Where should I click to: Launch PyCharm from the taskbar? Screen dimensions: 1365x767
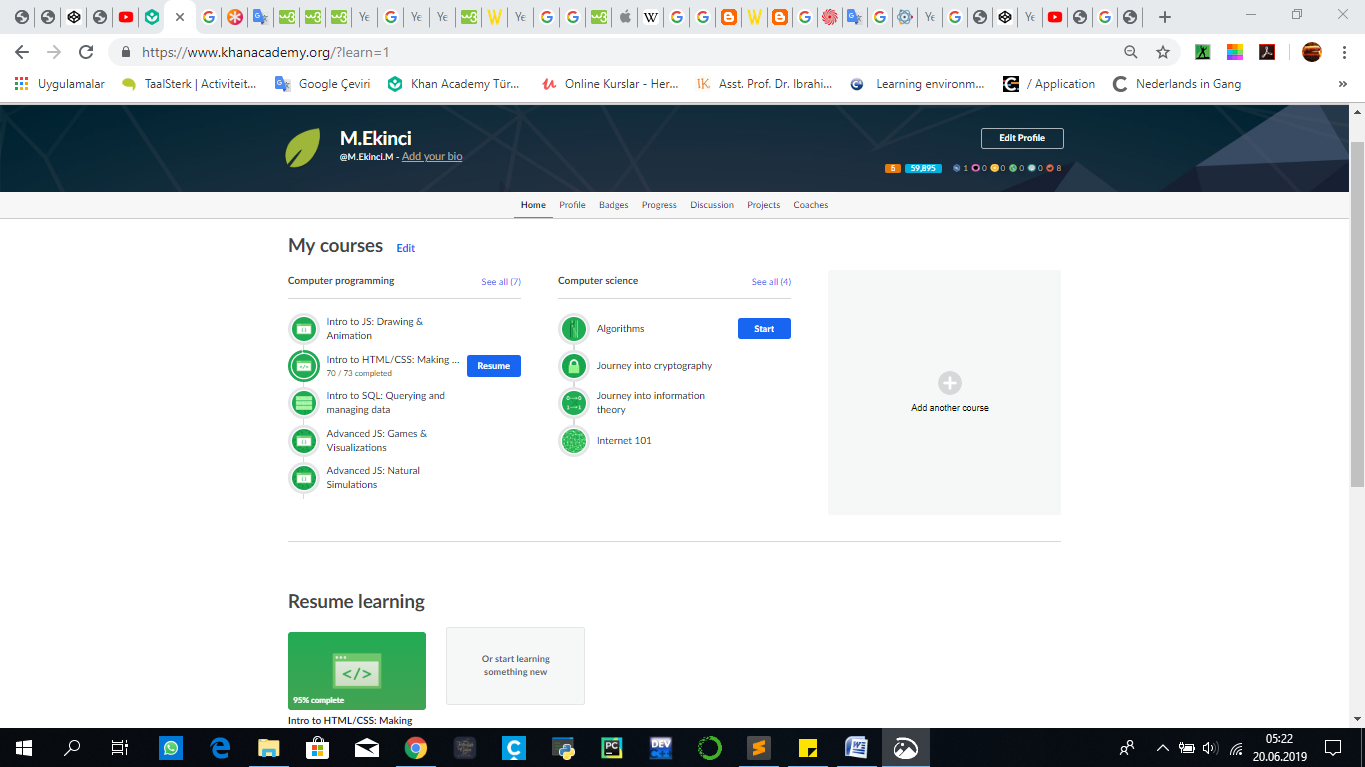click(612, 747)
